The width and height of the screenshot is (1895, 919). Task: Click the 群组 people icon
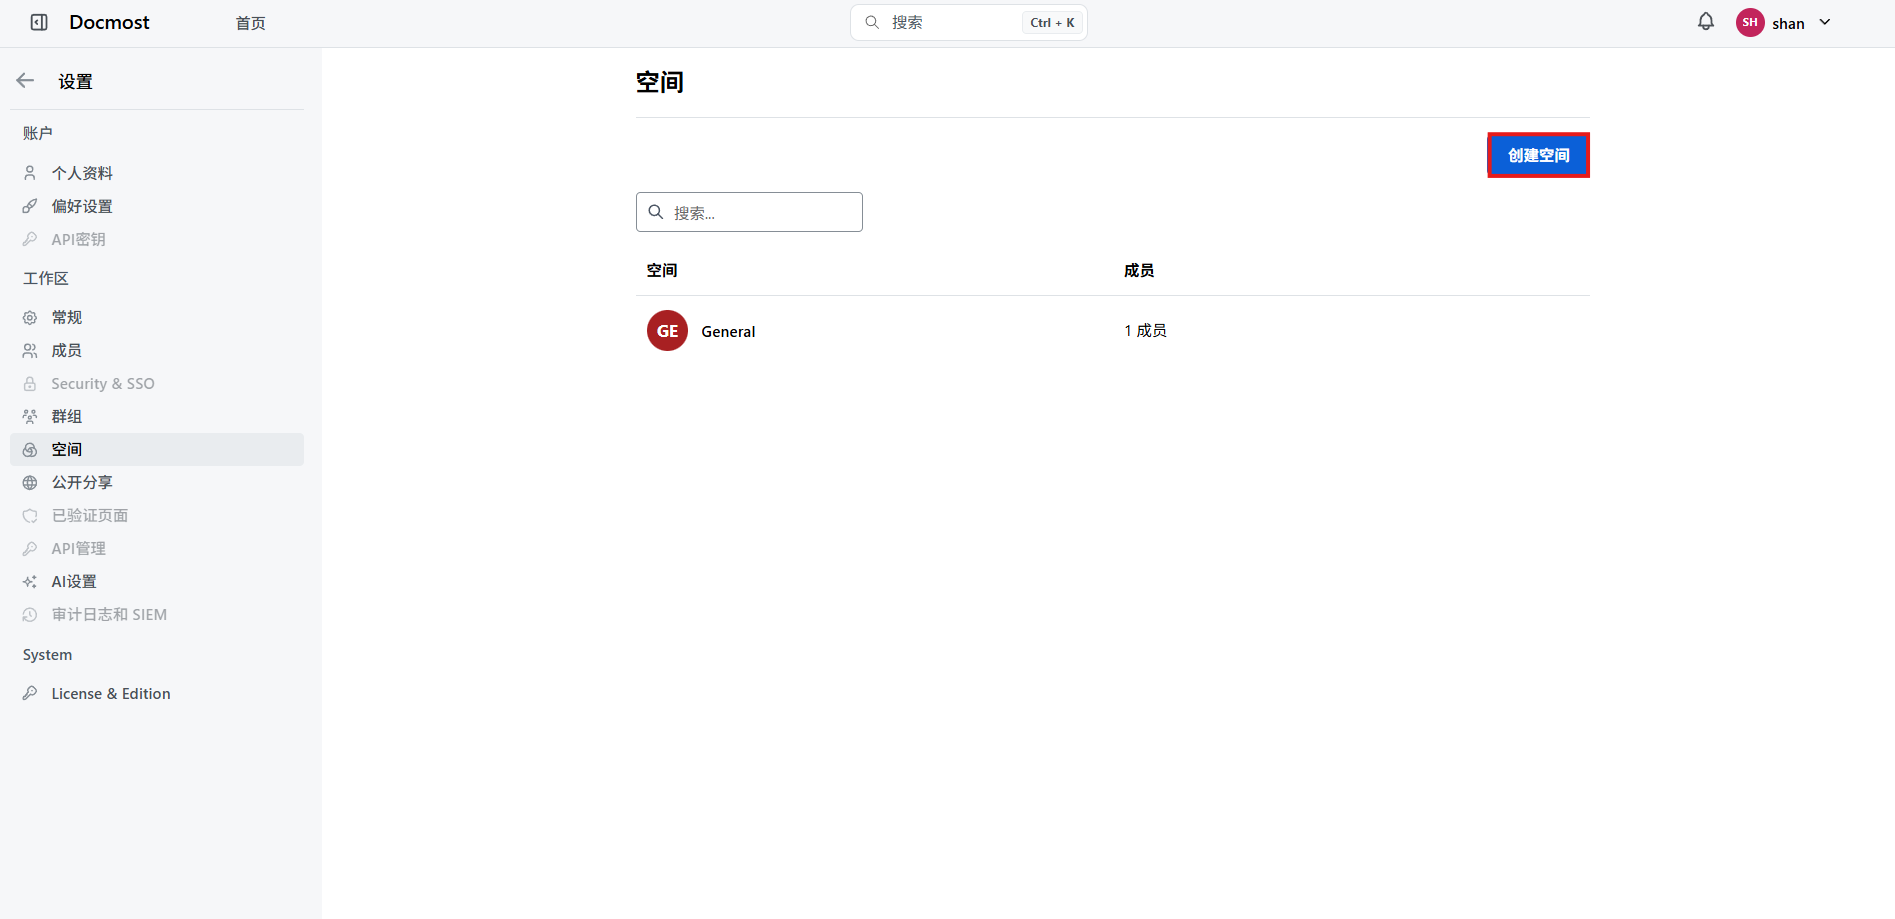pyautogui.click(x=30, y=416)
